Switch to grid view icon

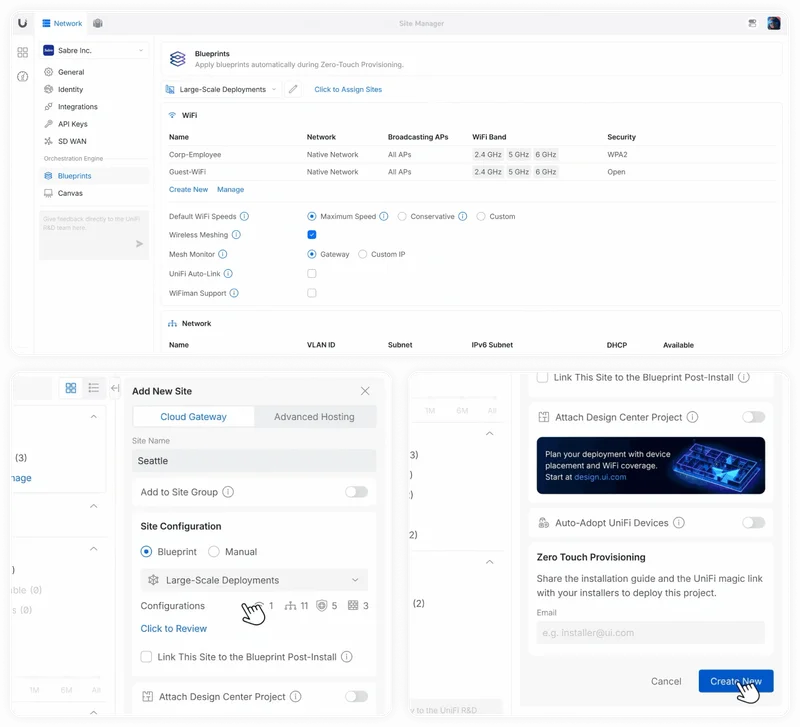71,388
